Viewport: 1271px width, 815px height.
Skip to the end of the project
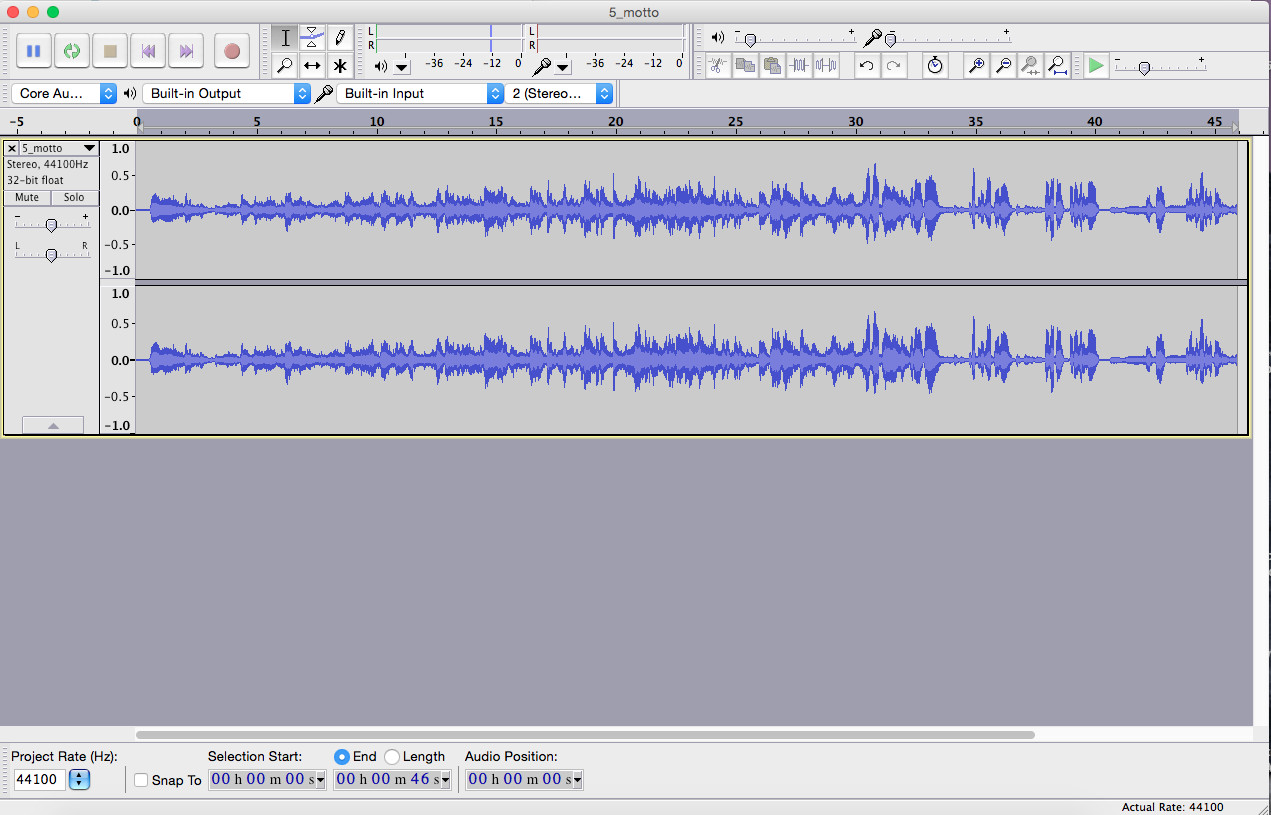coord(187,51)
